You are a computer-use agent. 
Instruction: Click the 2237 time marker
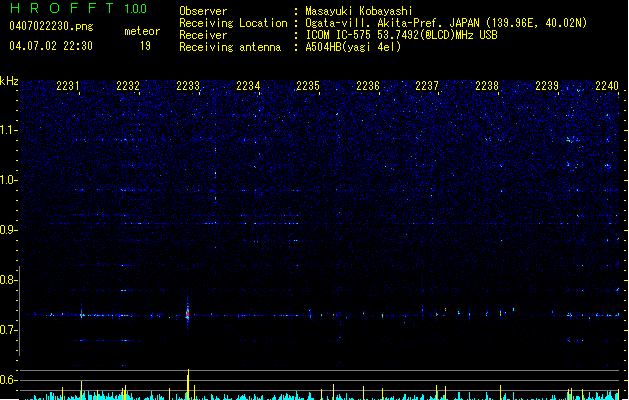click(x=427, y=86)
